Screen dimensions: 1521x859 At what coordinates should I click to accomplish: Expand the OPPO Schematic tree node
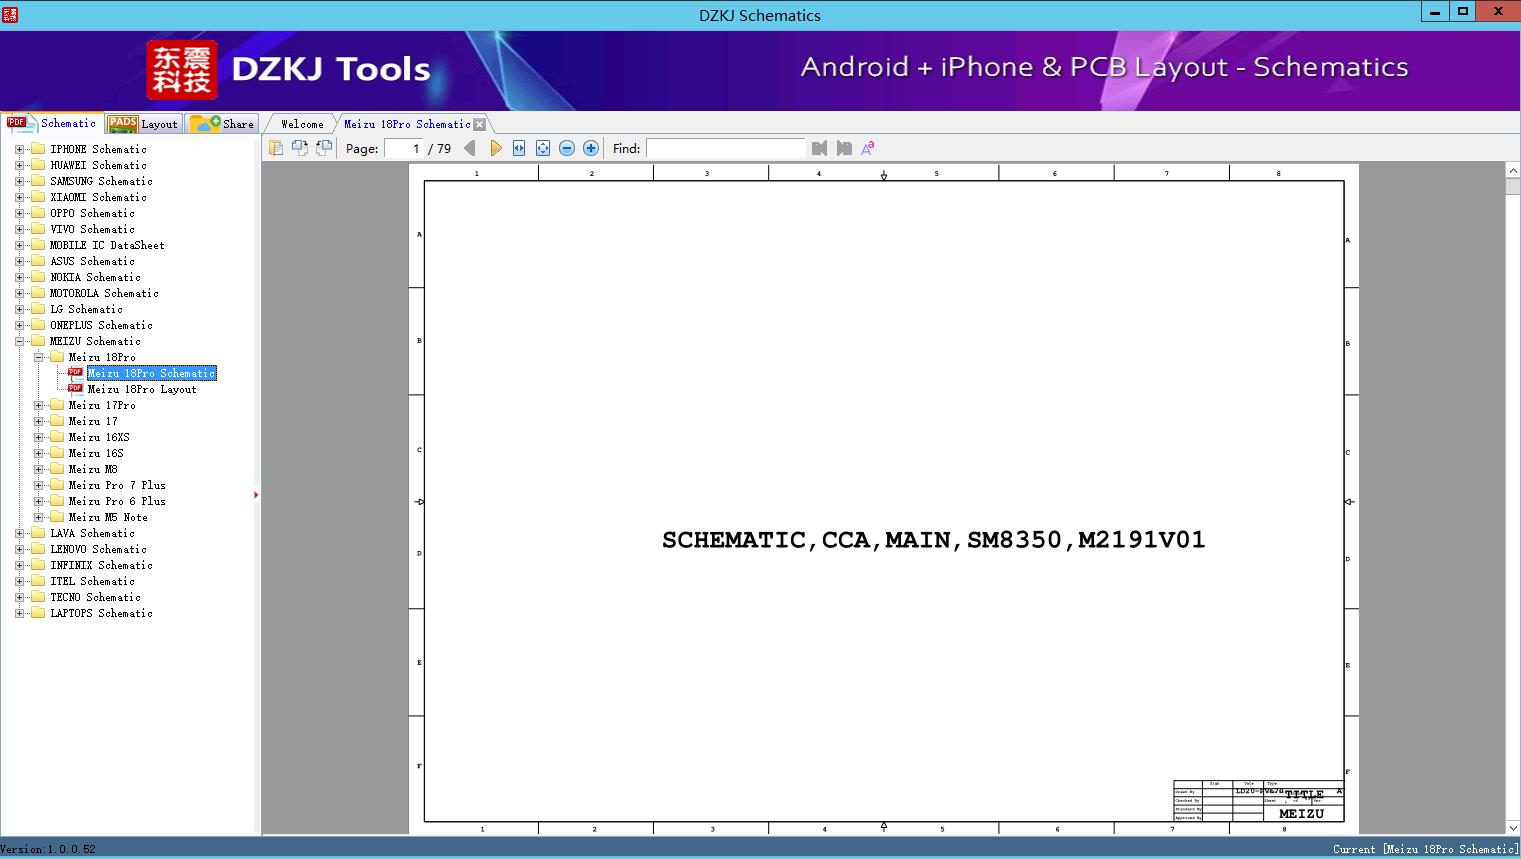(x=19, y=213)
